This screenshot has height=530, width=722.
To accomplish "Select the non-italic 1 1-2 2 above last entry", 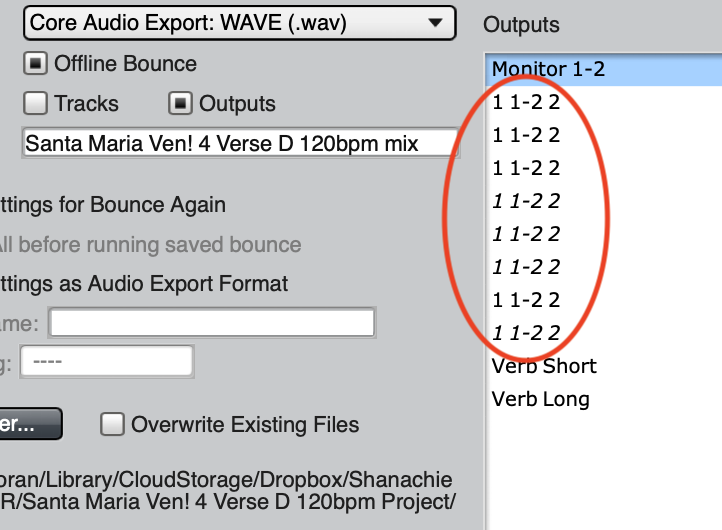I will (526, 300).
